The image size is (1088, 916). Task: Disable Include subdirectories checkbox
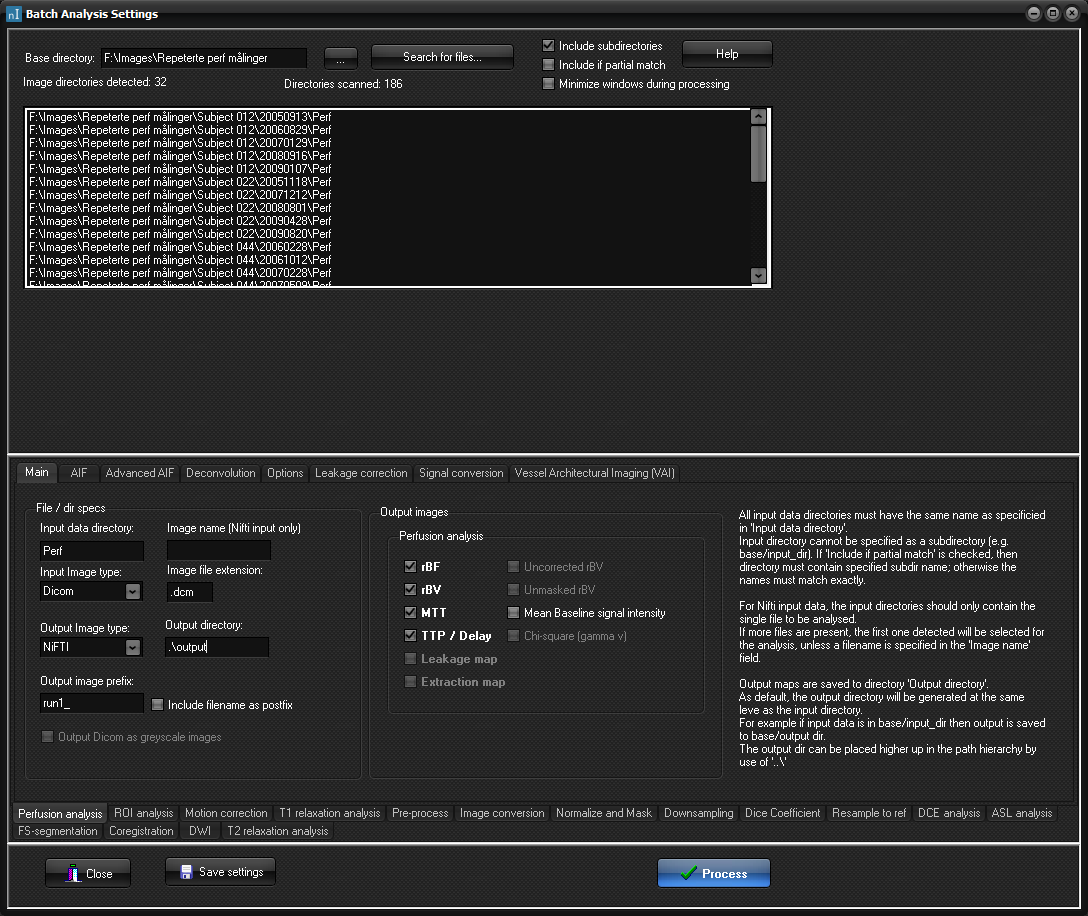(548, 46)
